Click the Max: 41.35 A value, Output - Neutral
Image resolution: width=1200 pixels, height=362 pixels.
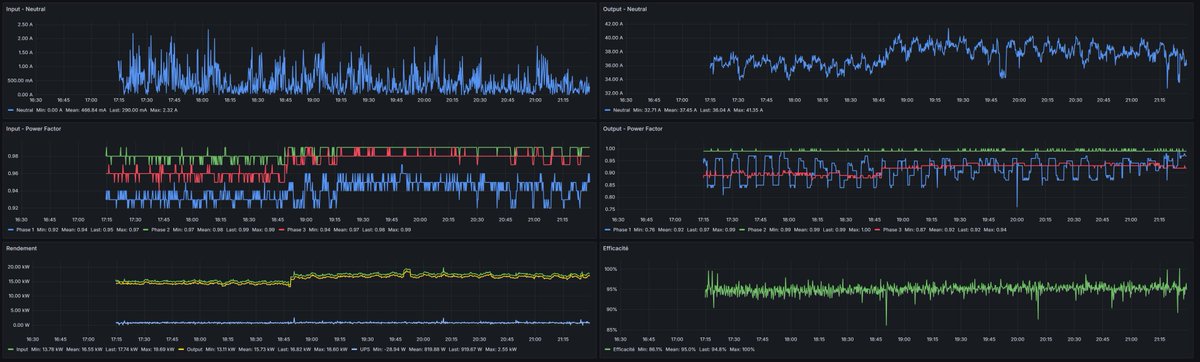point(748,110)
